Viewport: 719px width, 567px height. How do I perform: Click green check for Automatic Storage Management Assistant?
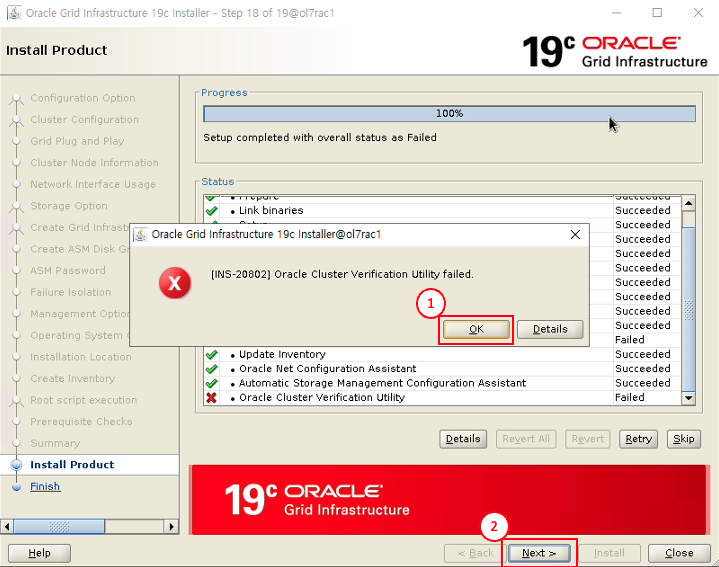(211, 384)
